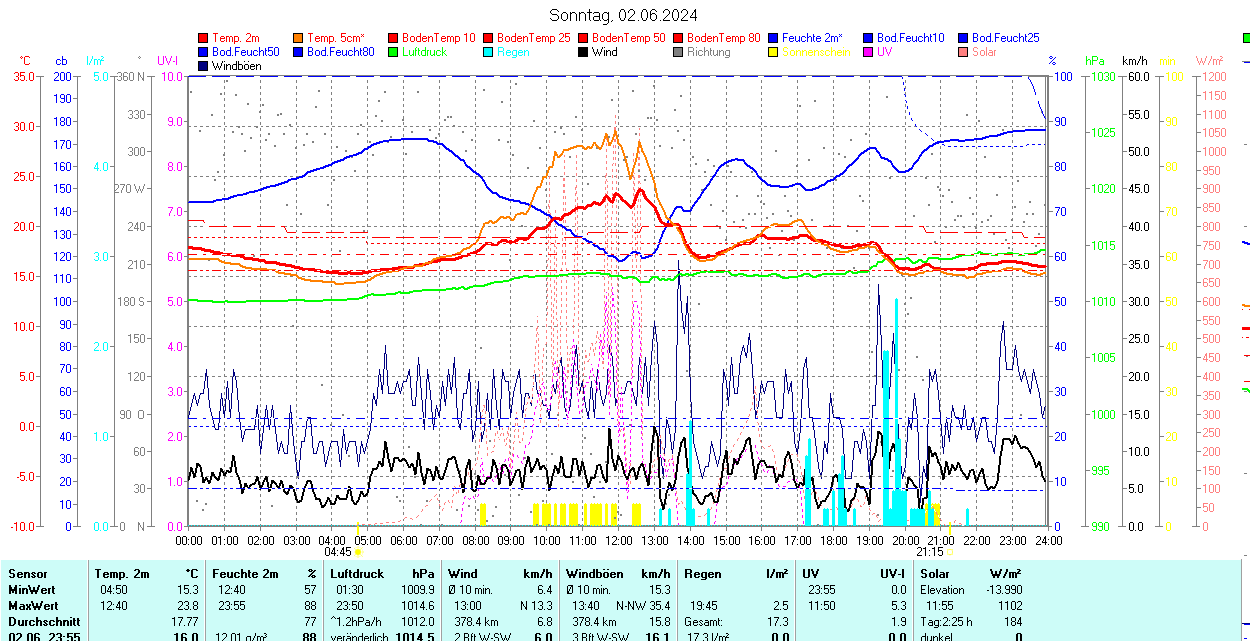Image resolution: width=1250 pixels, height=641 pixels.
Task: Click the Windböen column header in the table
Action: pyautogui.click(x=595, y=574)
